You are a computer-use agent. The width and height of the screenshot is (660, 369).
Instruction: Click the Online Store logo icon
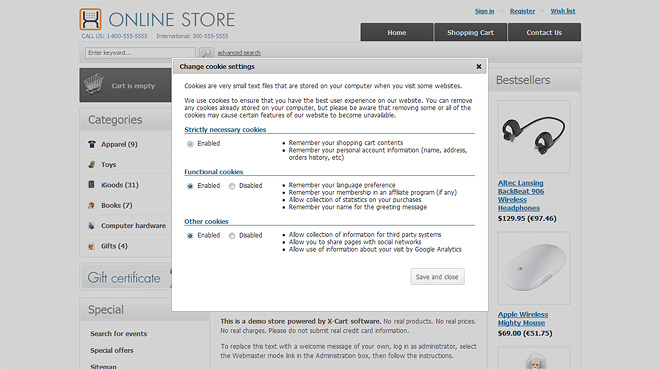(90, 19)
